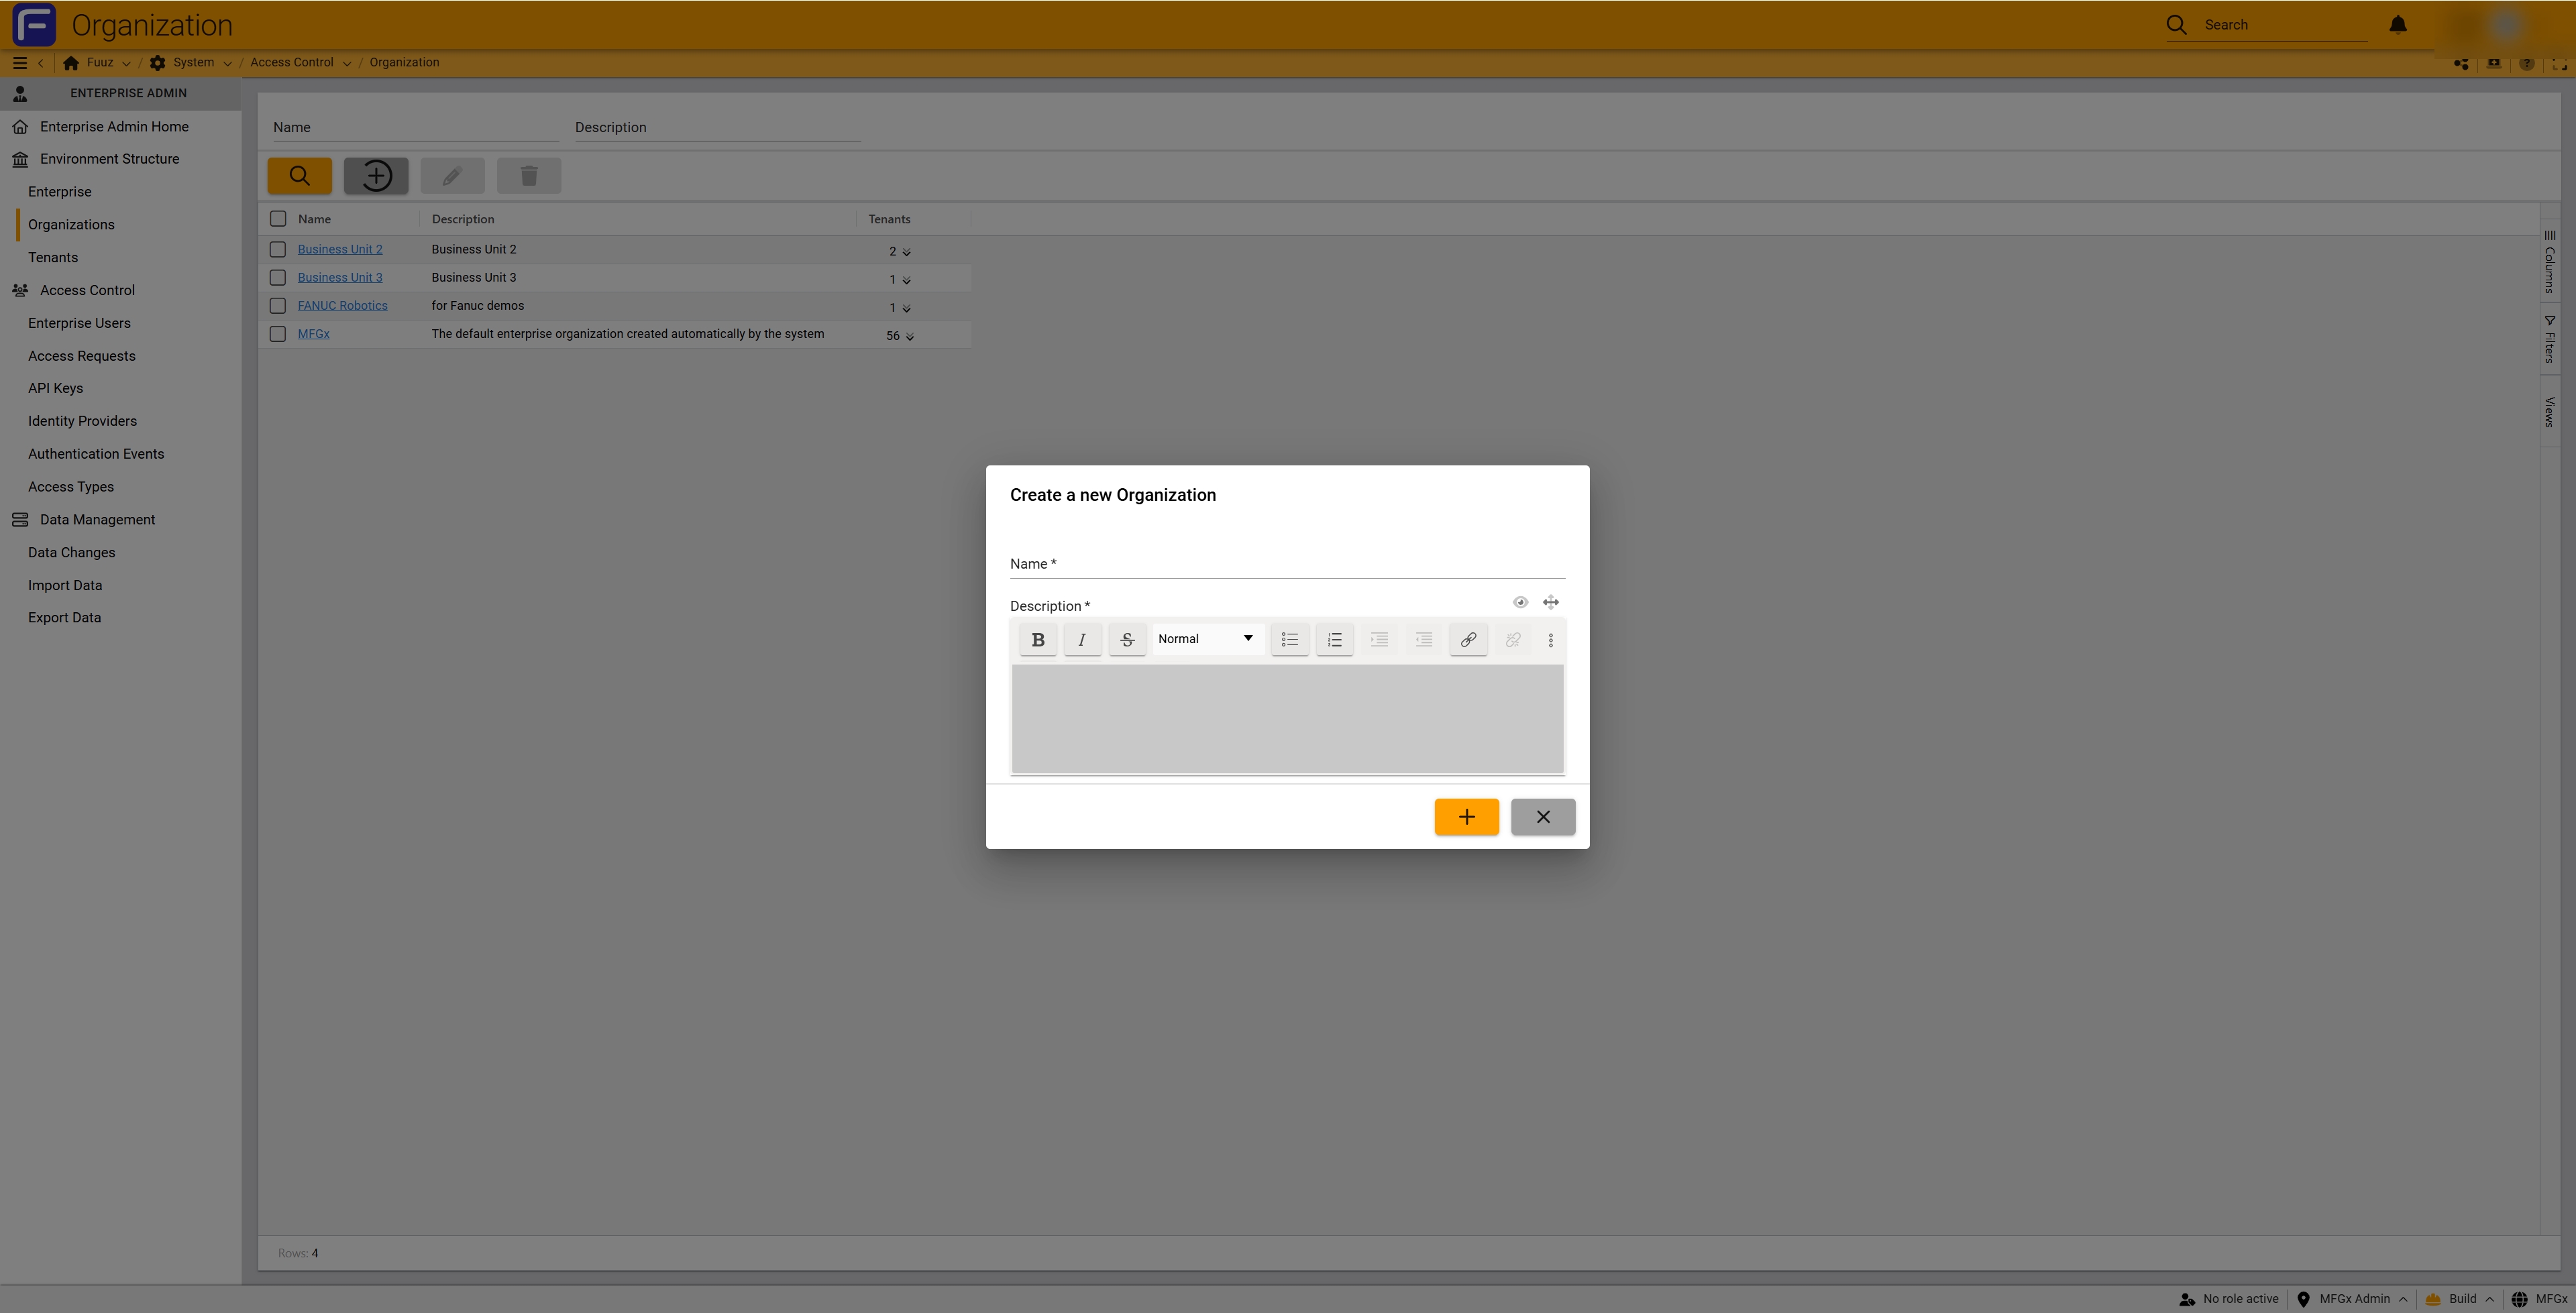This screenshot has width=2576, height=1313.
Task: Open Identity Providers in sidebar
Action: pyautogui.click(x=82, y=421)
